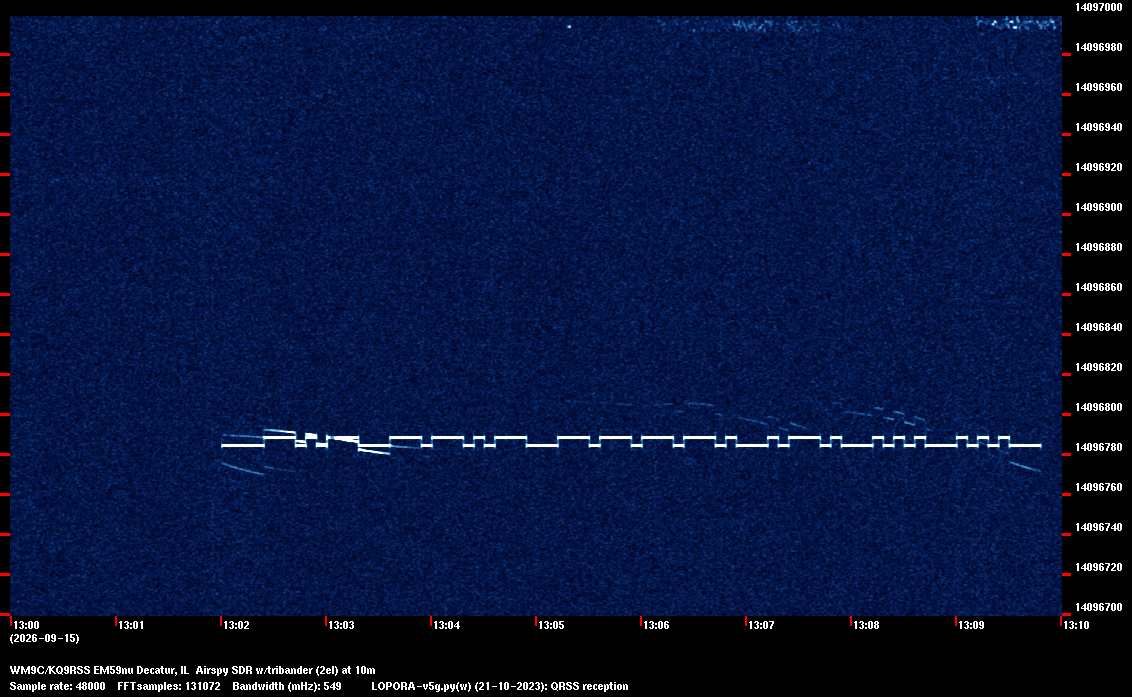Click the LOPORA-v5g.py QRSS reception text
The width and height of the screenshot is (1132, 697).
point(500,686)
